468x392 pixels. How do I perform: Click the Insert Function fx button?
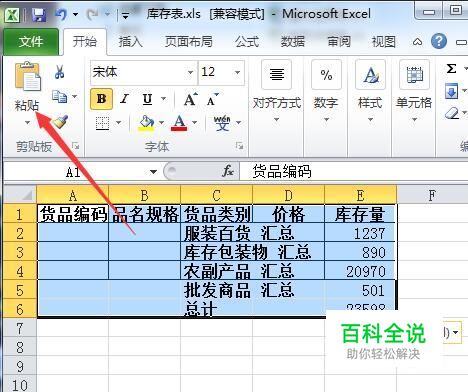[228, 172]
